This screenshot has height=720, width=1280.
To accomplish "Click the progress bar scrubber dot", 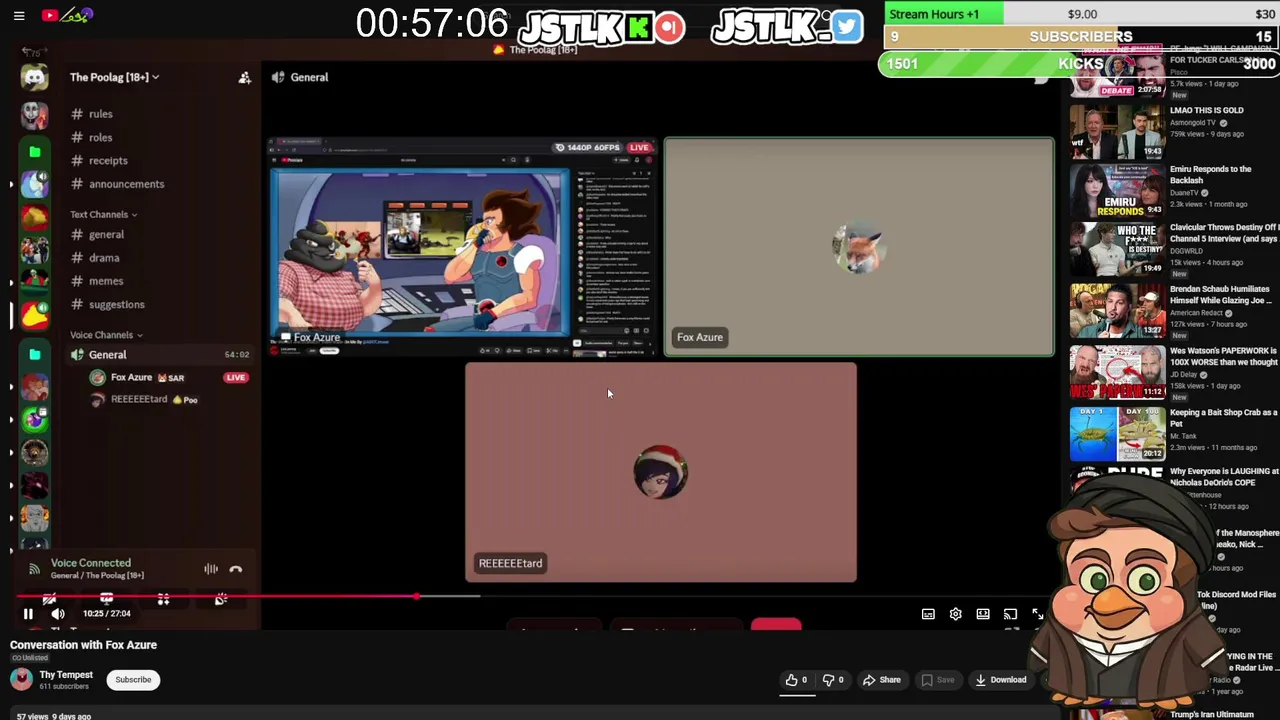I will click(417, 596).
